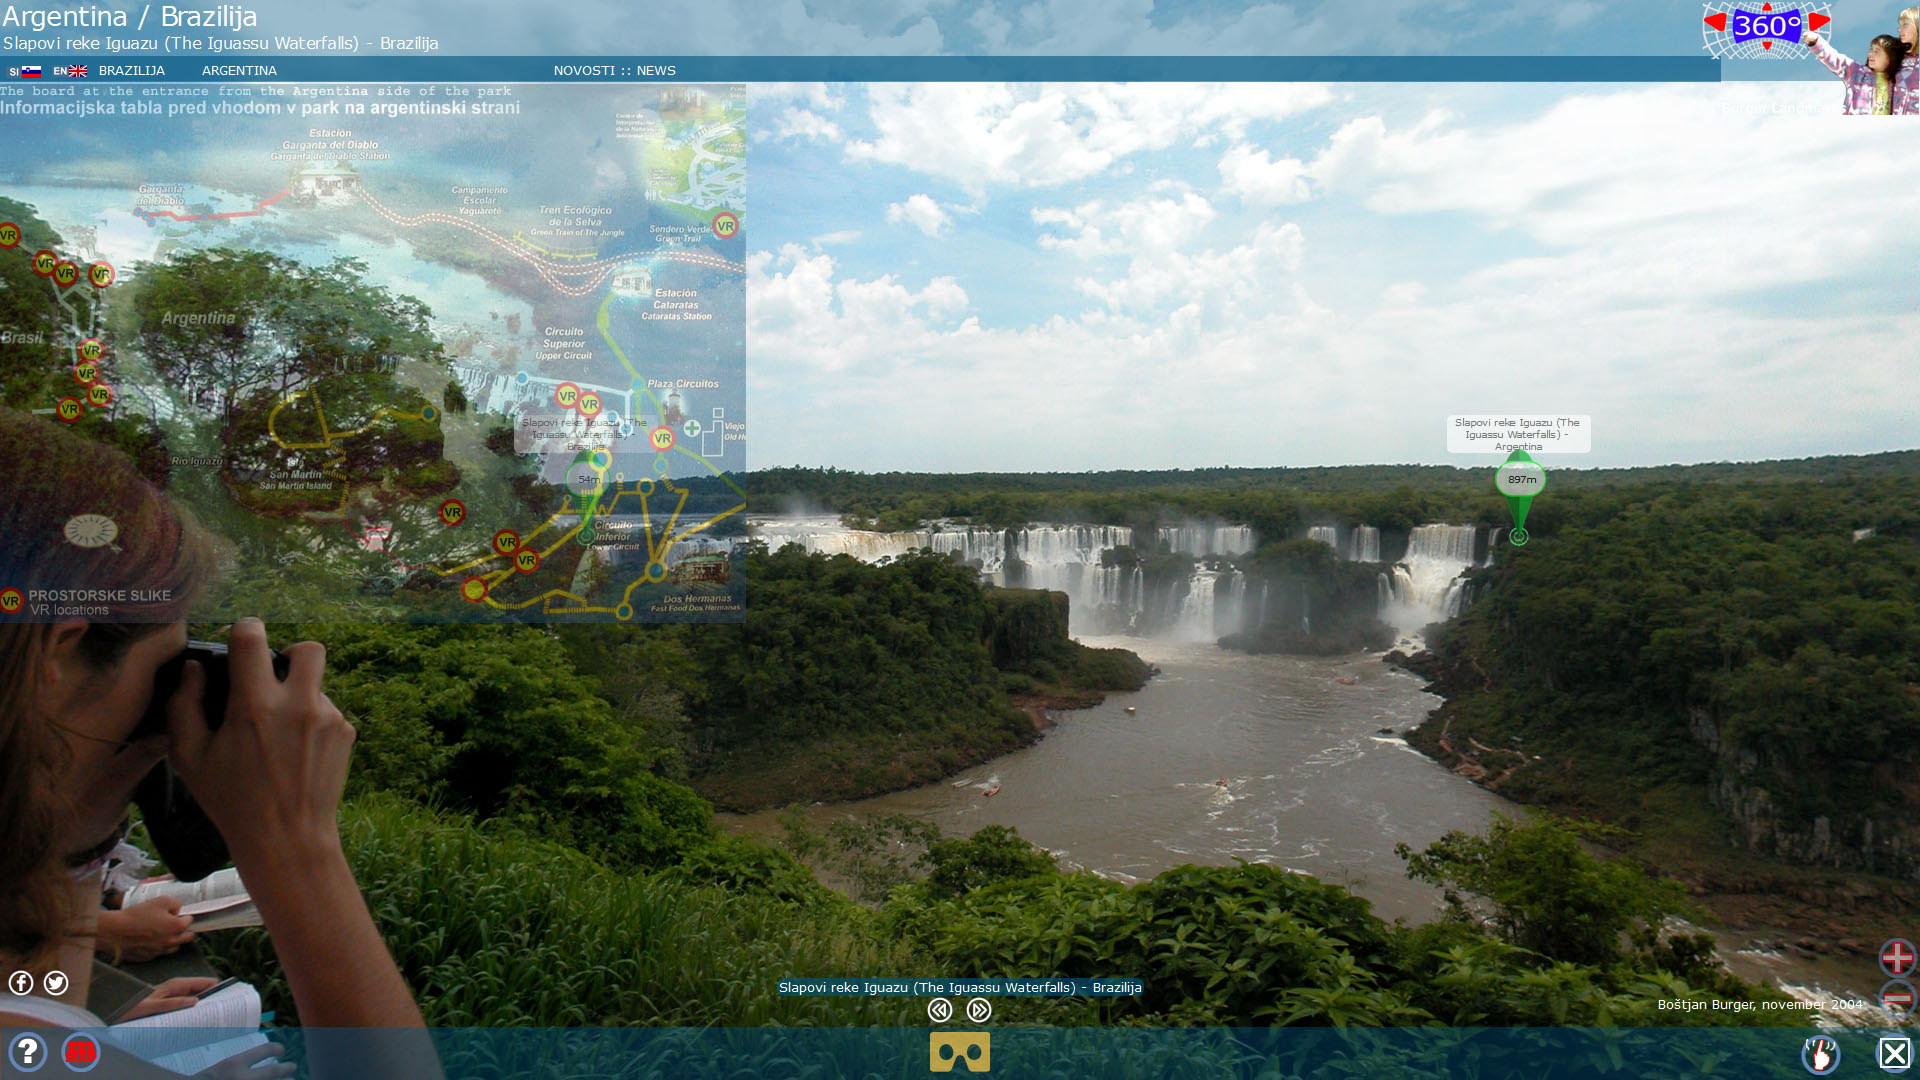This screenshot has width=1920, height=1080.
Task: Zoom in with red plus button
Action: pos(1896,957)
